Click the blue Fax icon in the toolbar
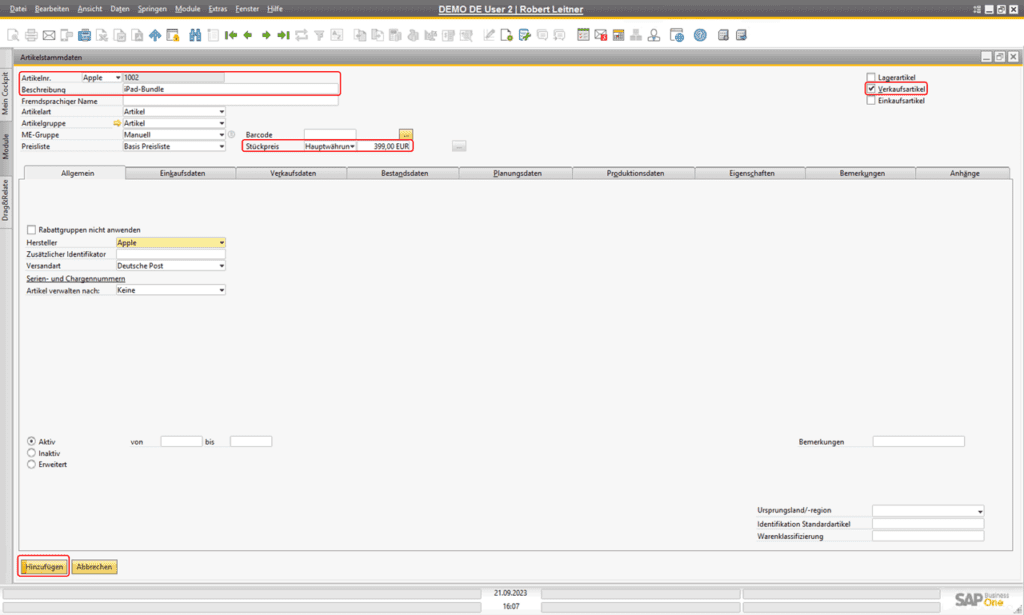Screen dimensions: 1024x615 (x=84, y=35)
